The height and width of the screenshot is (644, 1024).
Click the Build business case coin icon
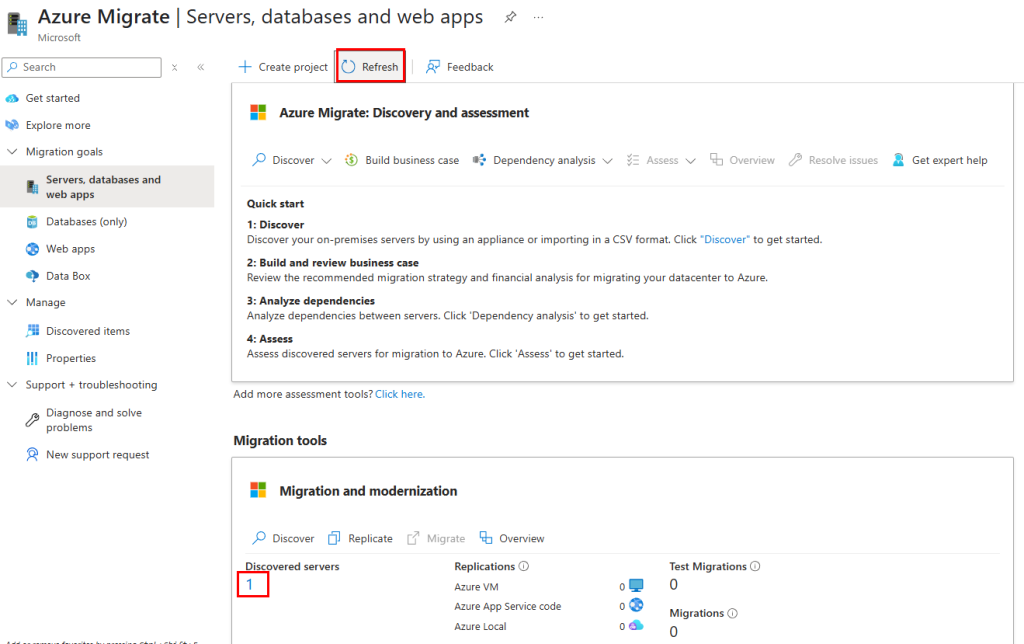pyautogui.click(x=351, y=160)
